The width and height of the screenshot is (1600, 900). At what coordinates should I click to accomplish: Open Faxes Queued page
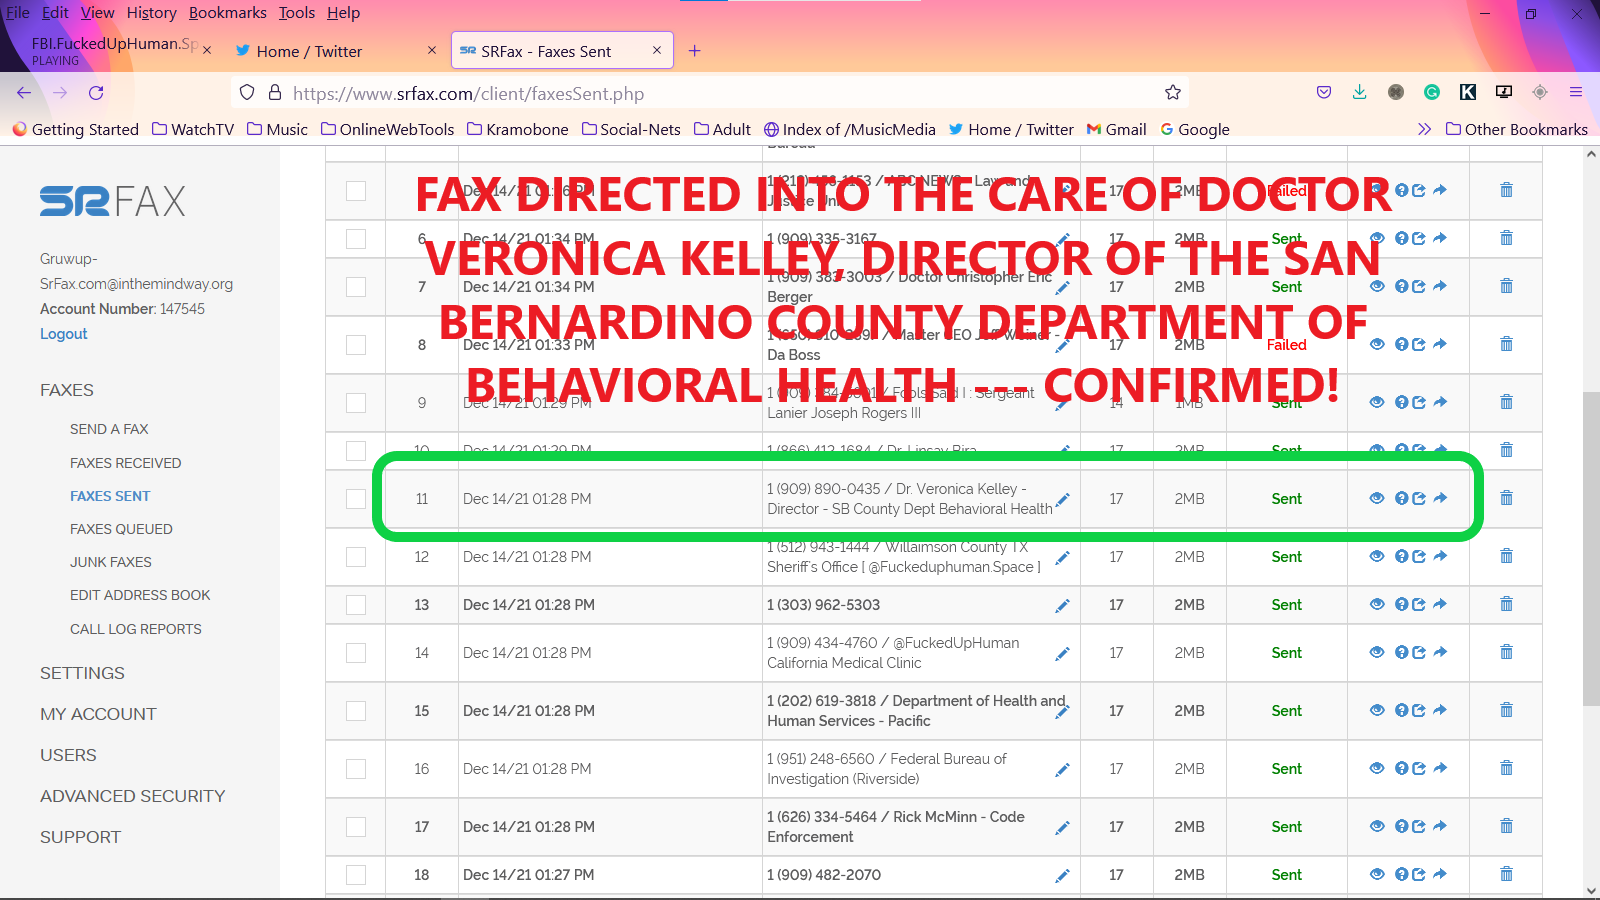point(121,529)
